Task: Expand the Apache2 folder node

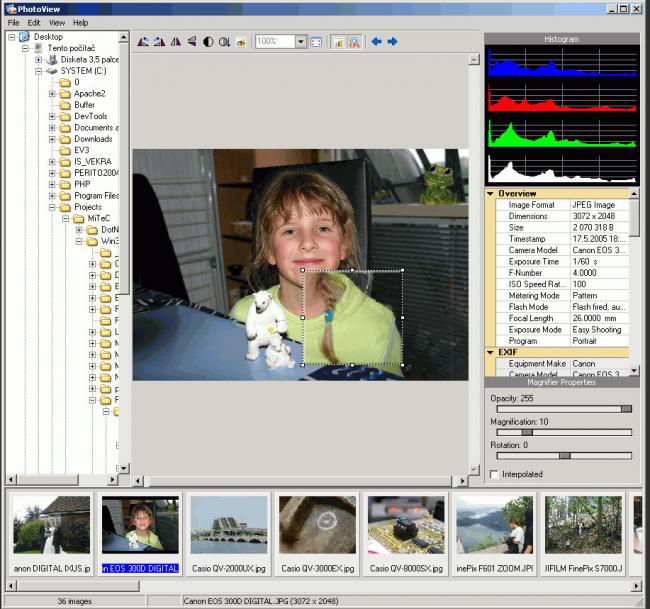Action: 52,94
